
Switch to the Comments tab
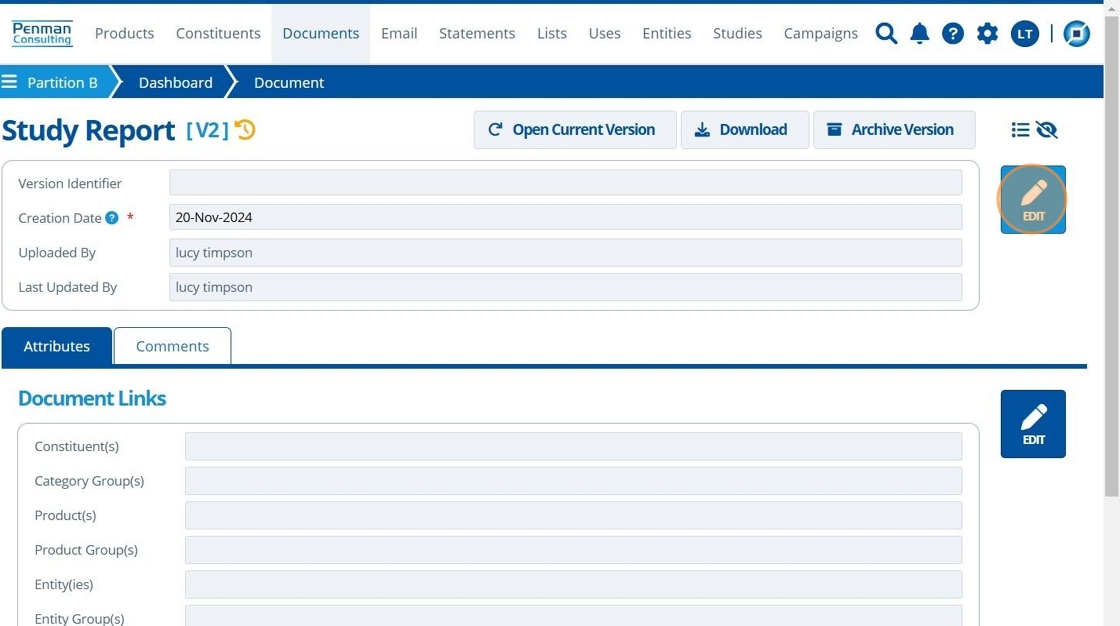pos(172,347)
